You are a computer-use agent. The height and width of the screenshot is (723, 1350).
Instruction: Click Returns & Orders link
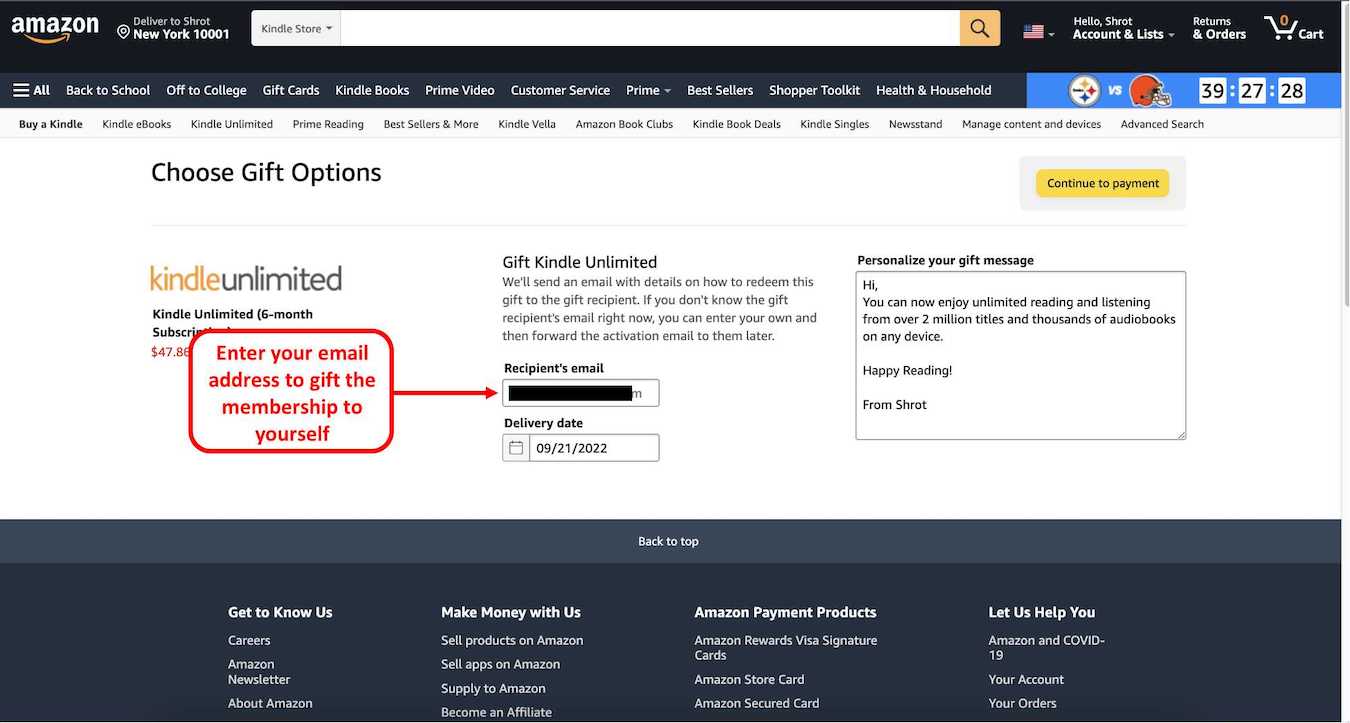[x=1219, y=28]
